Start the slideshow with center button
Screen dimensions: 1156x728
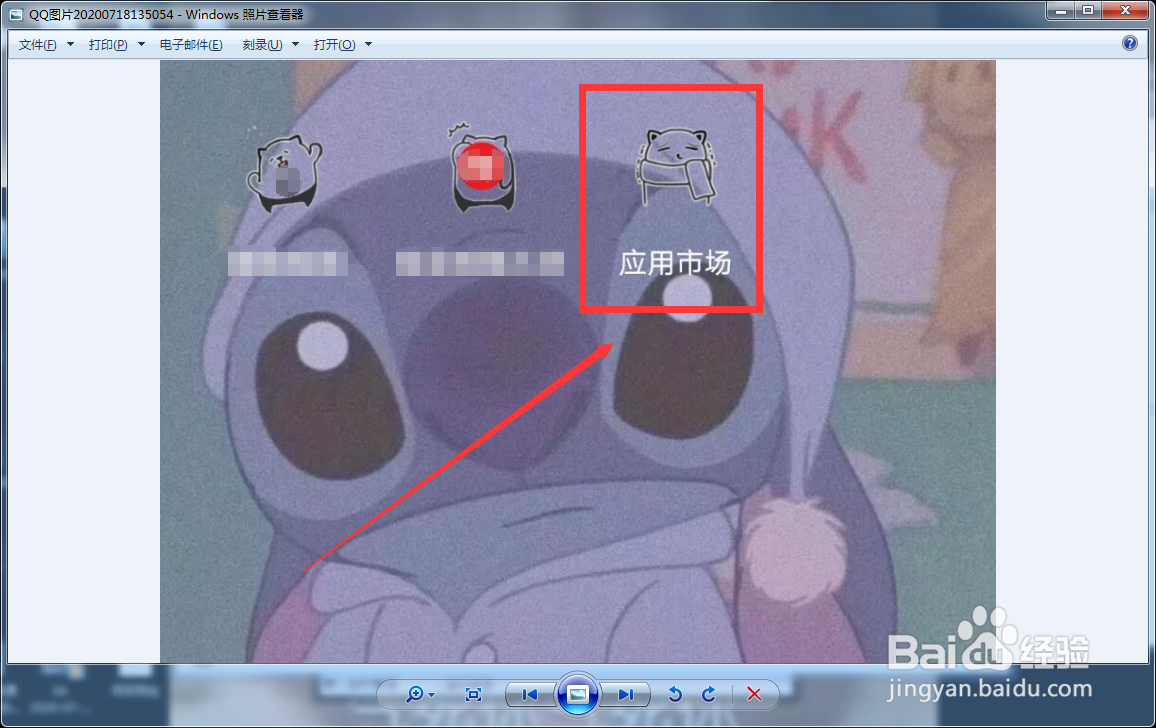pyautogui.click(x=577, y=694)
